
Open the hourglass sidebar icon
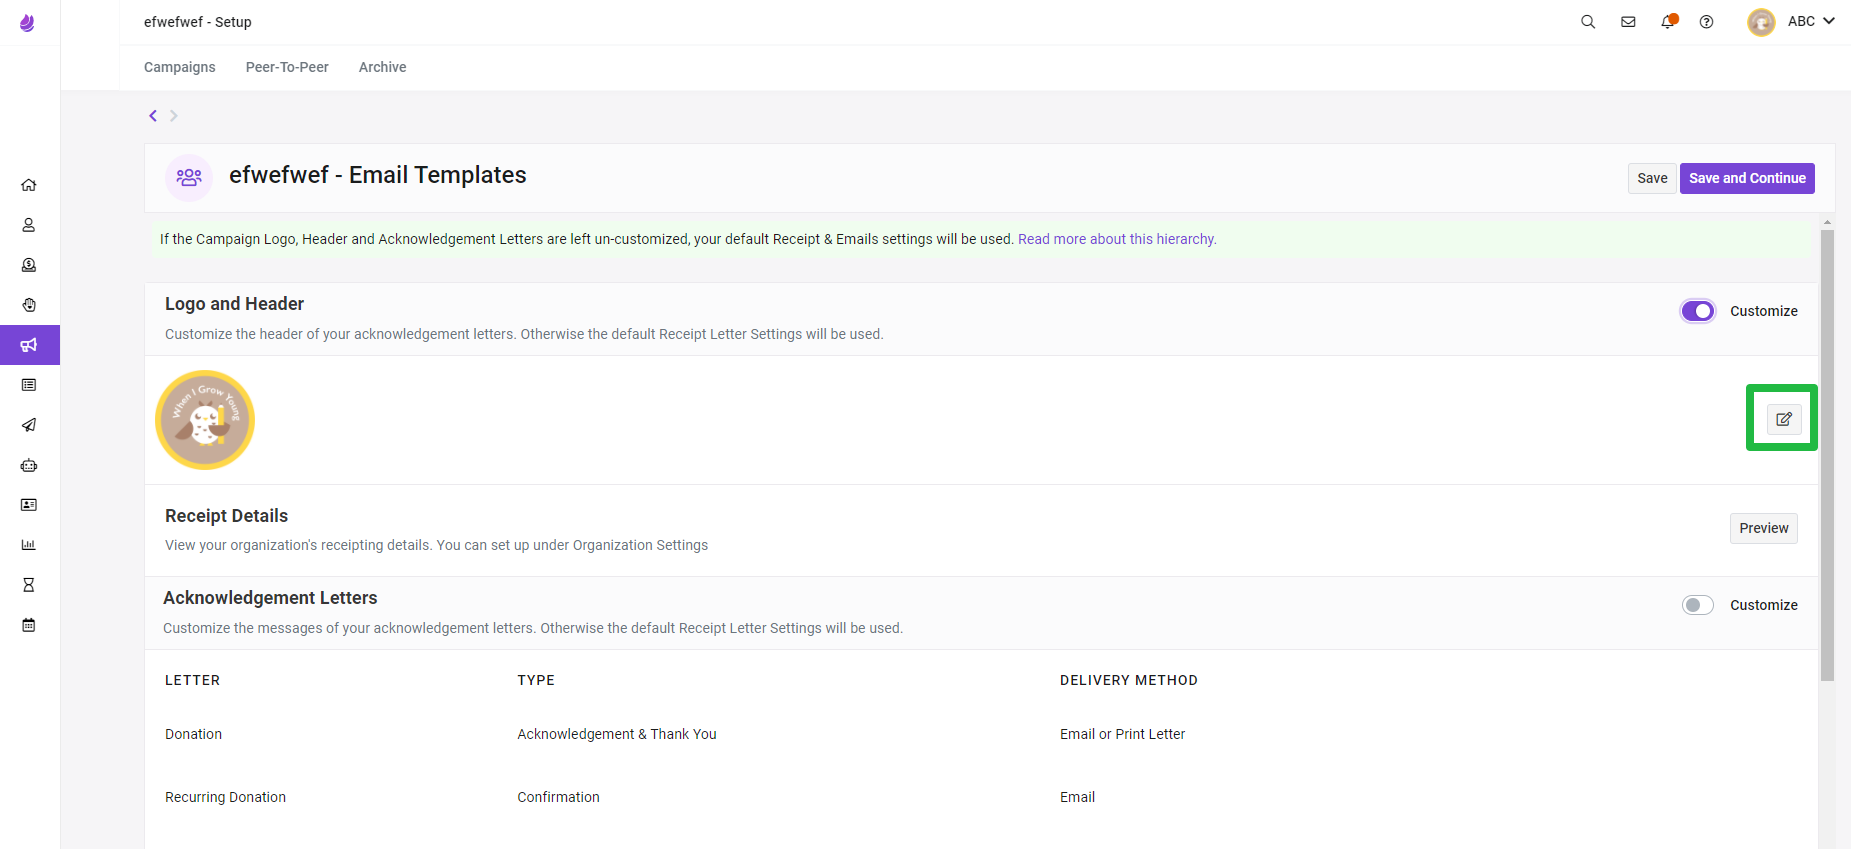pos(29,585)
